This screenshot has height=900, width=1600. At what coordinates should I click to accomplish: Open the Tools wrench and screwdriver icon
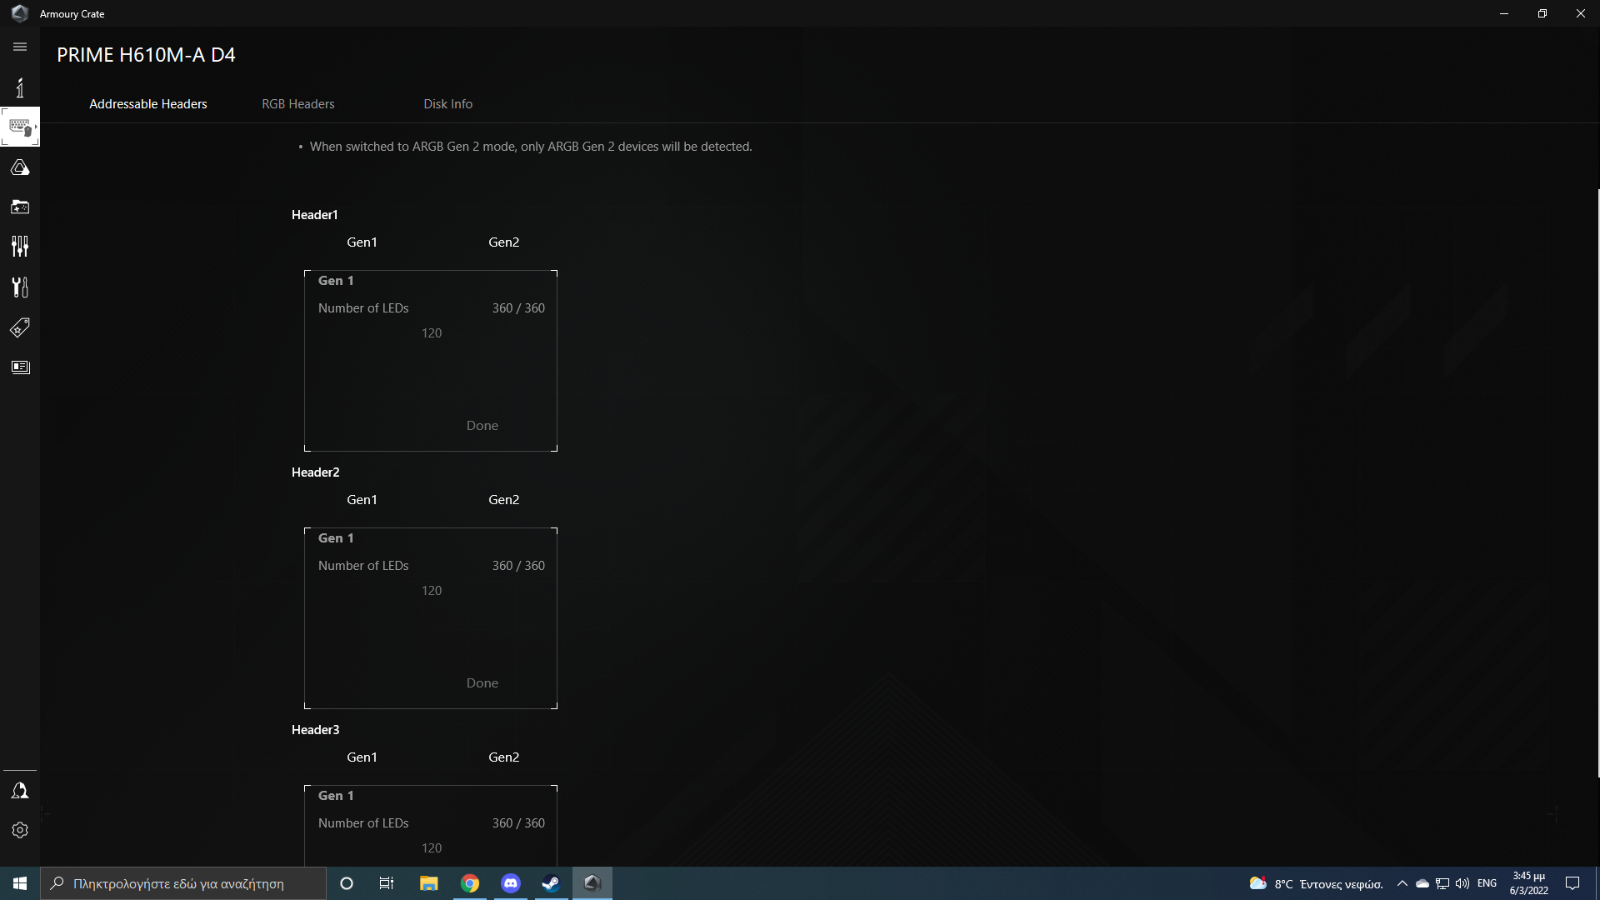(19, 287)
